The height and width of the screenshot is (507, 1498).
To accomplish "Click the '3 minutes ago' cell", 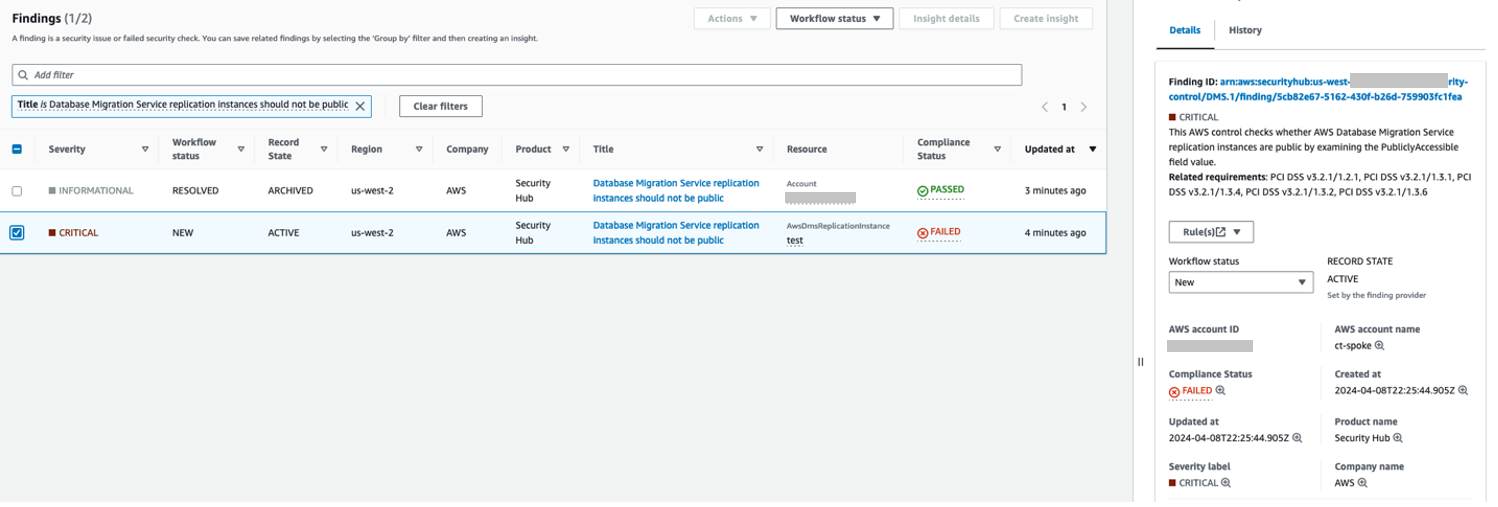I will click(1055, 191).
